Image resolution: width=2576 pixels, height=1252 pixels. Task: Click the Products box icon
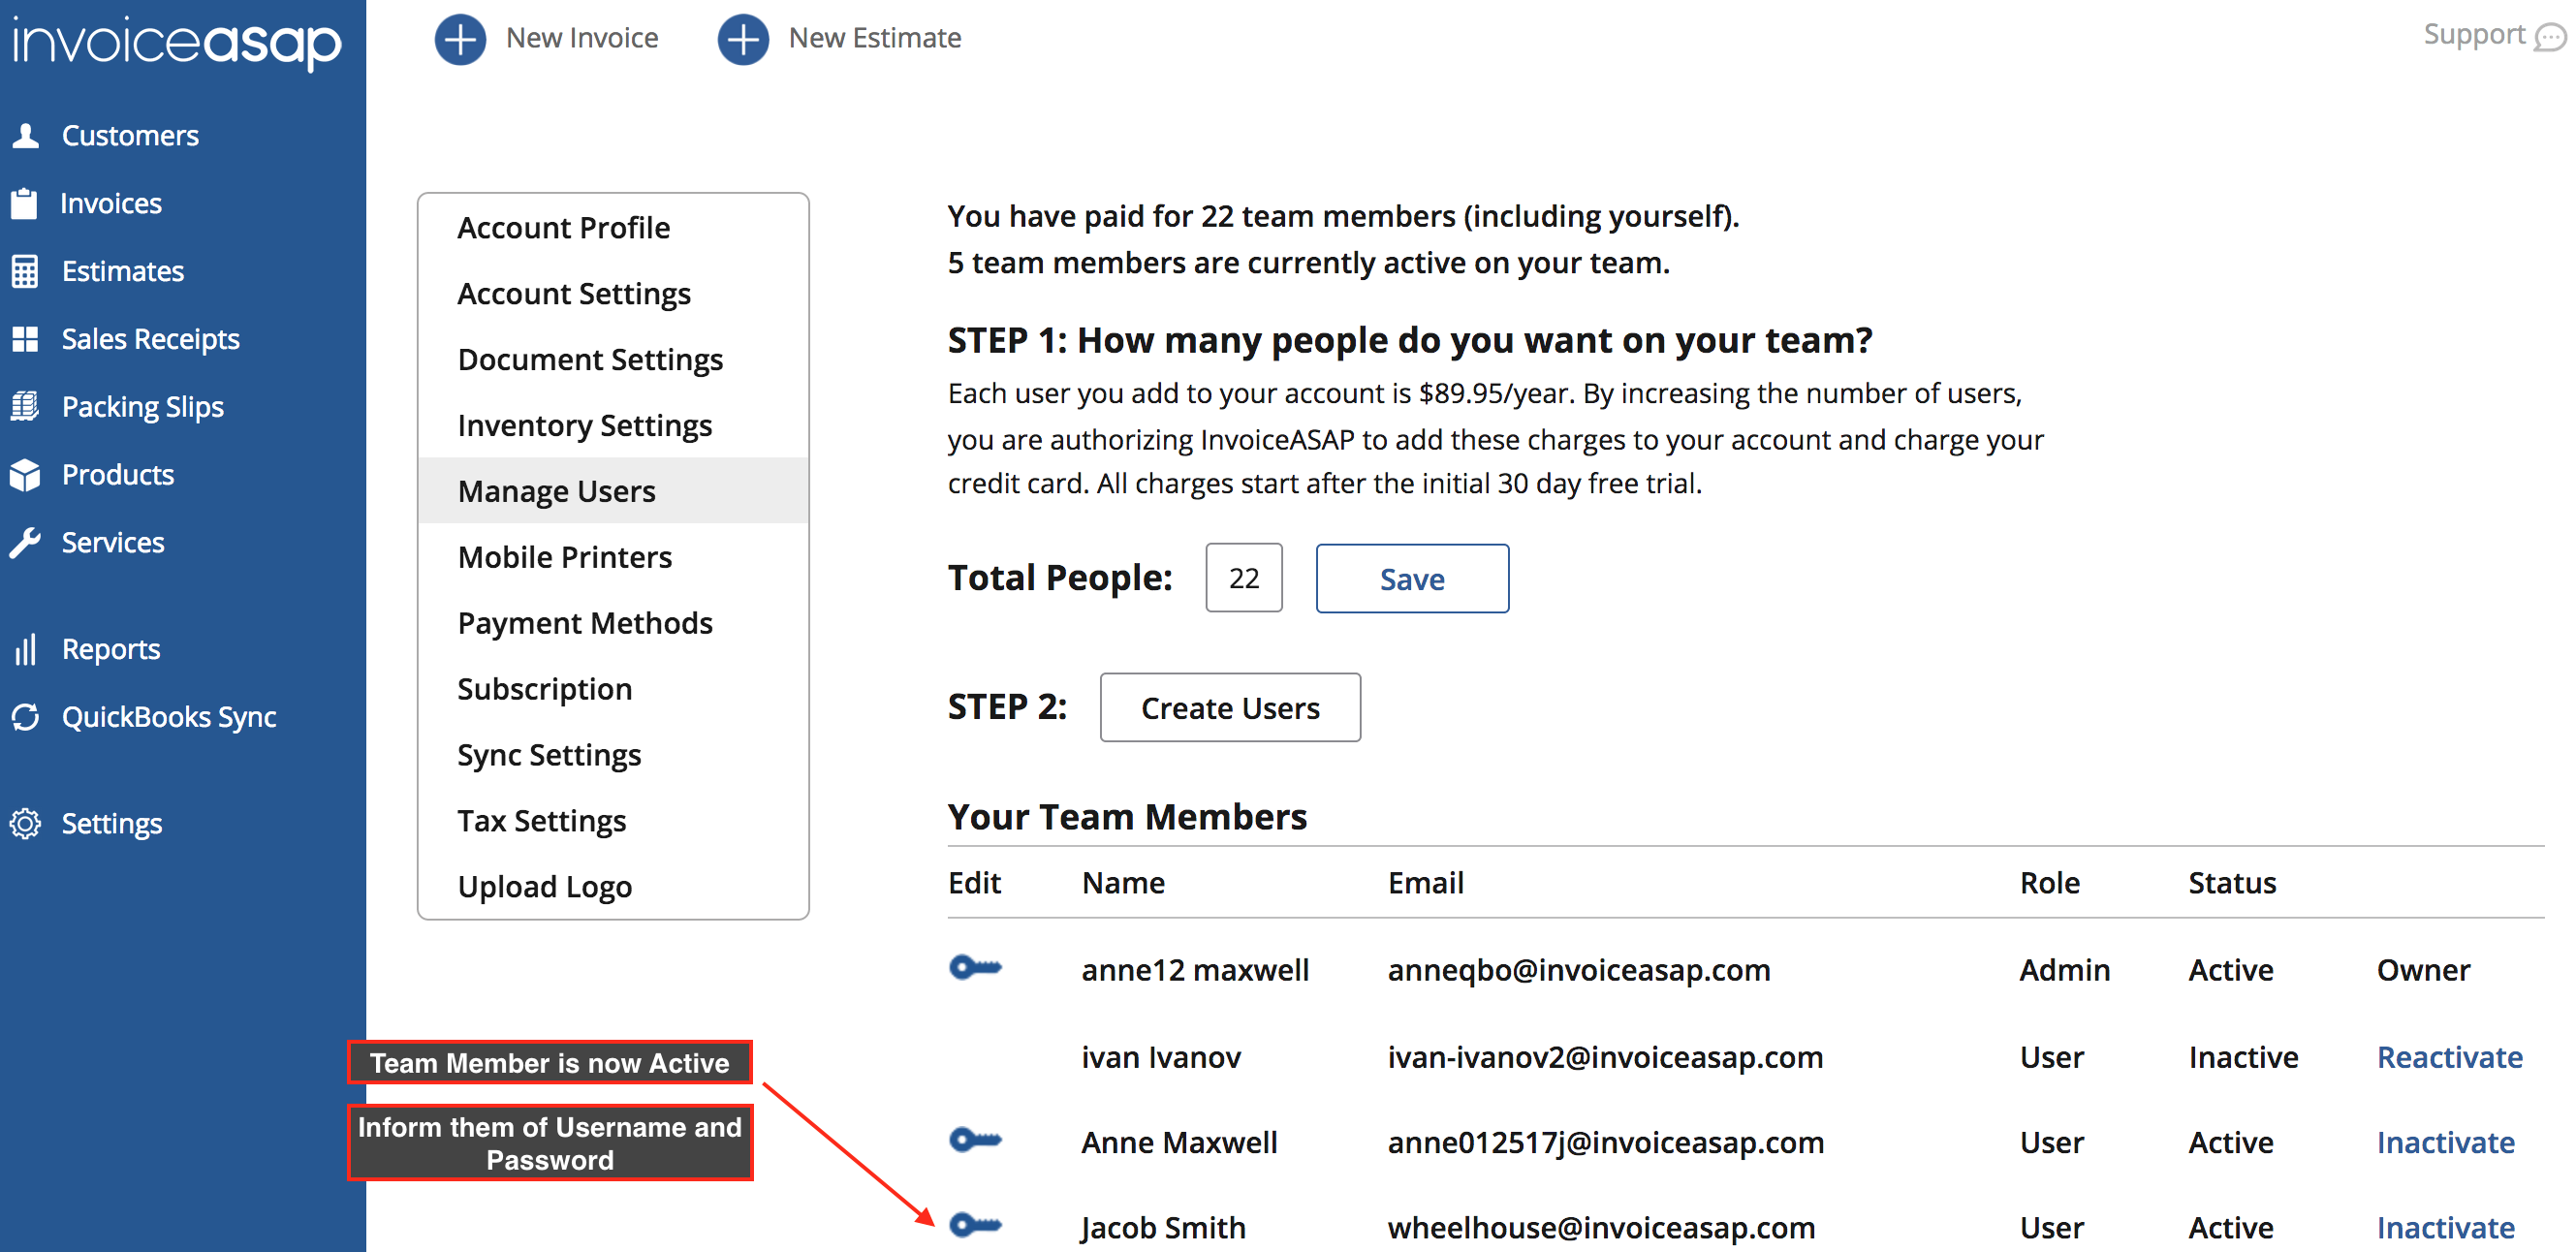click(25, 475)
